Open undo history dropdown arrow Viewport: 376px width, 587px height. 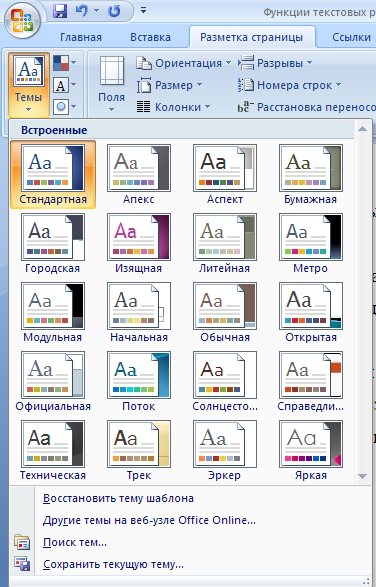coord(97,11)
